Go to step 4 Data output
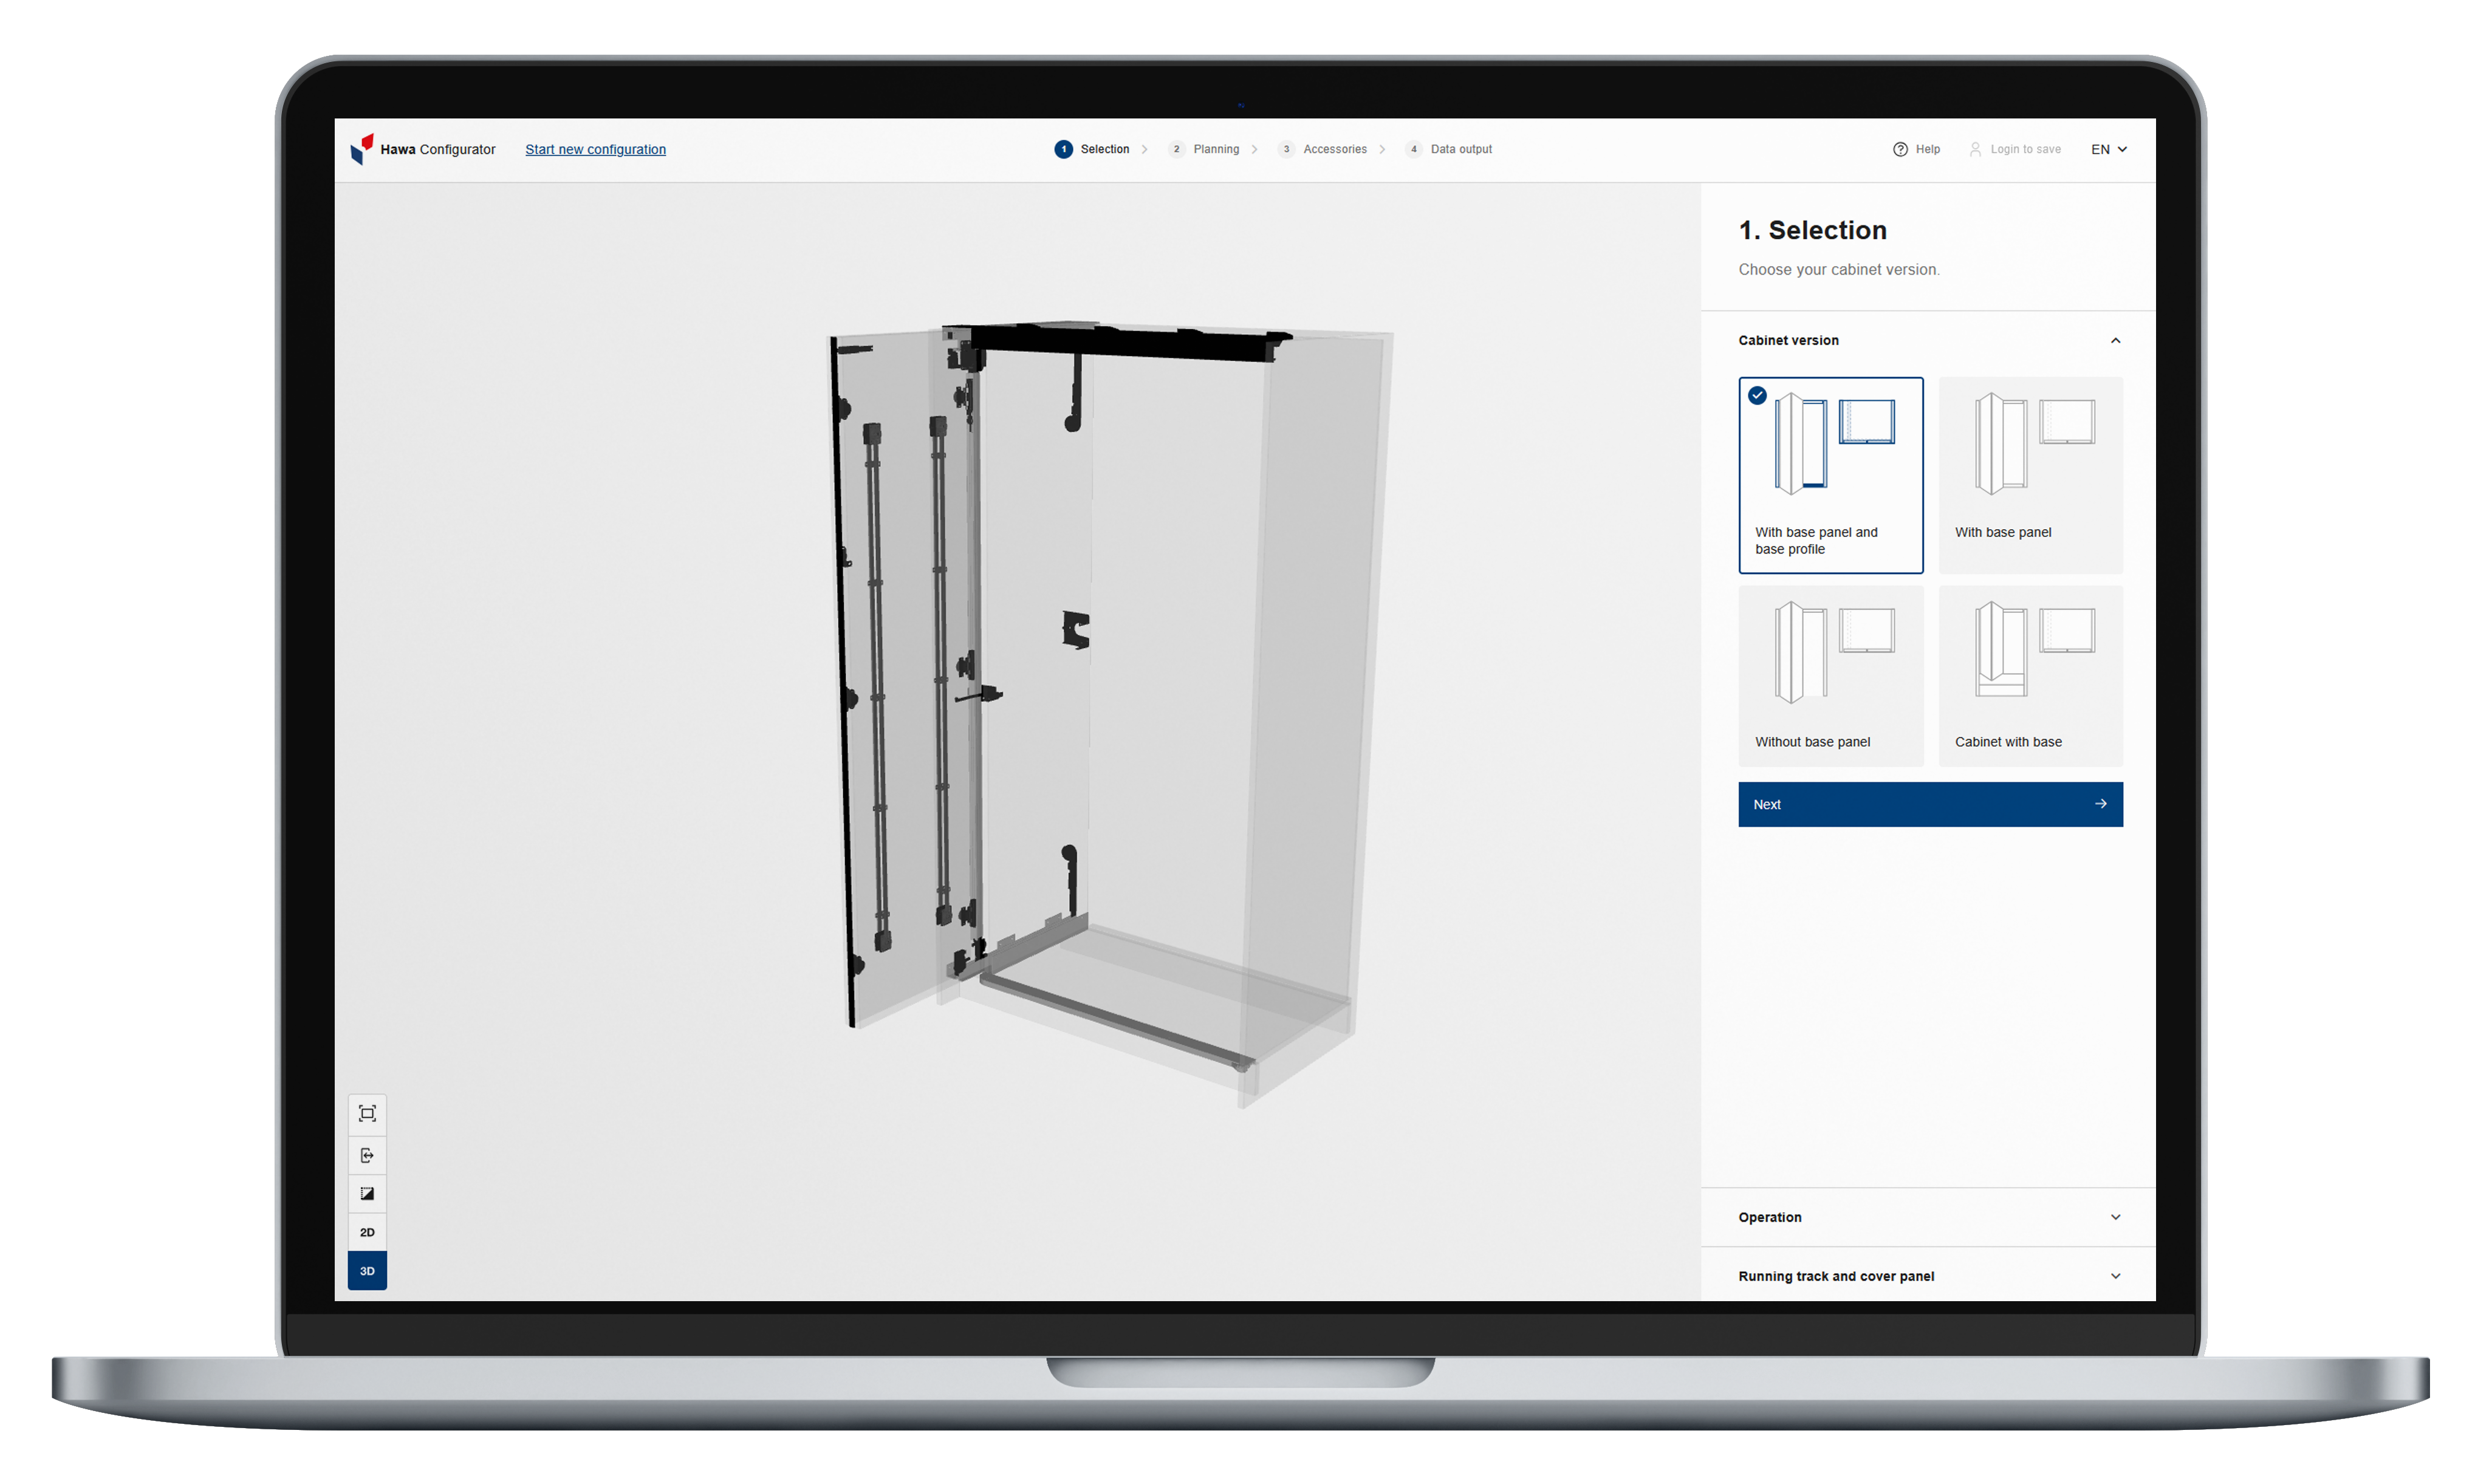2475x1484 pixels. coord(1448,149)
